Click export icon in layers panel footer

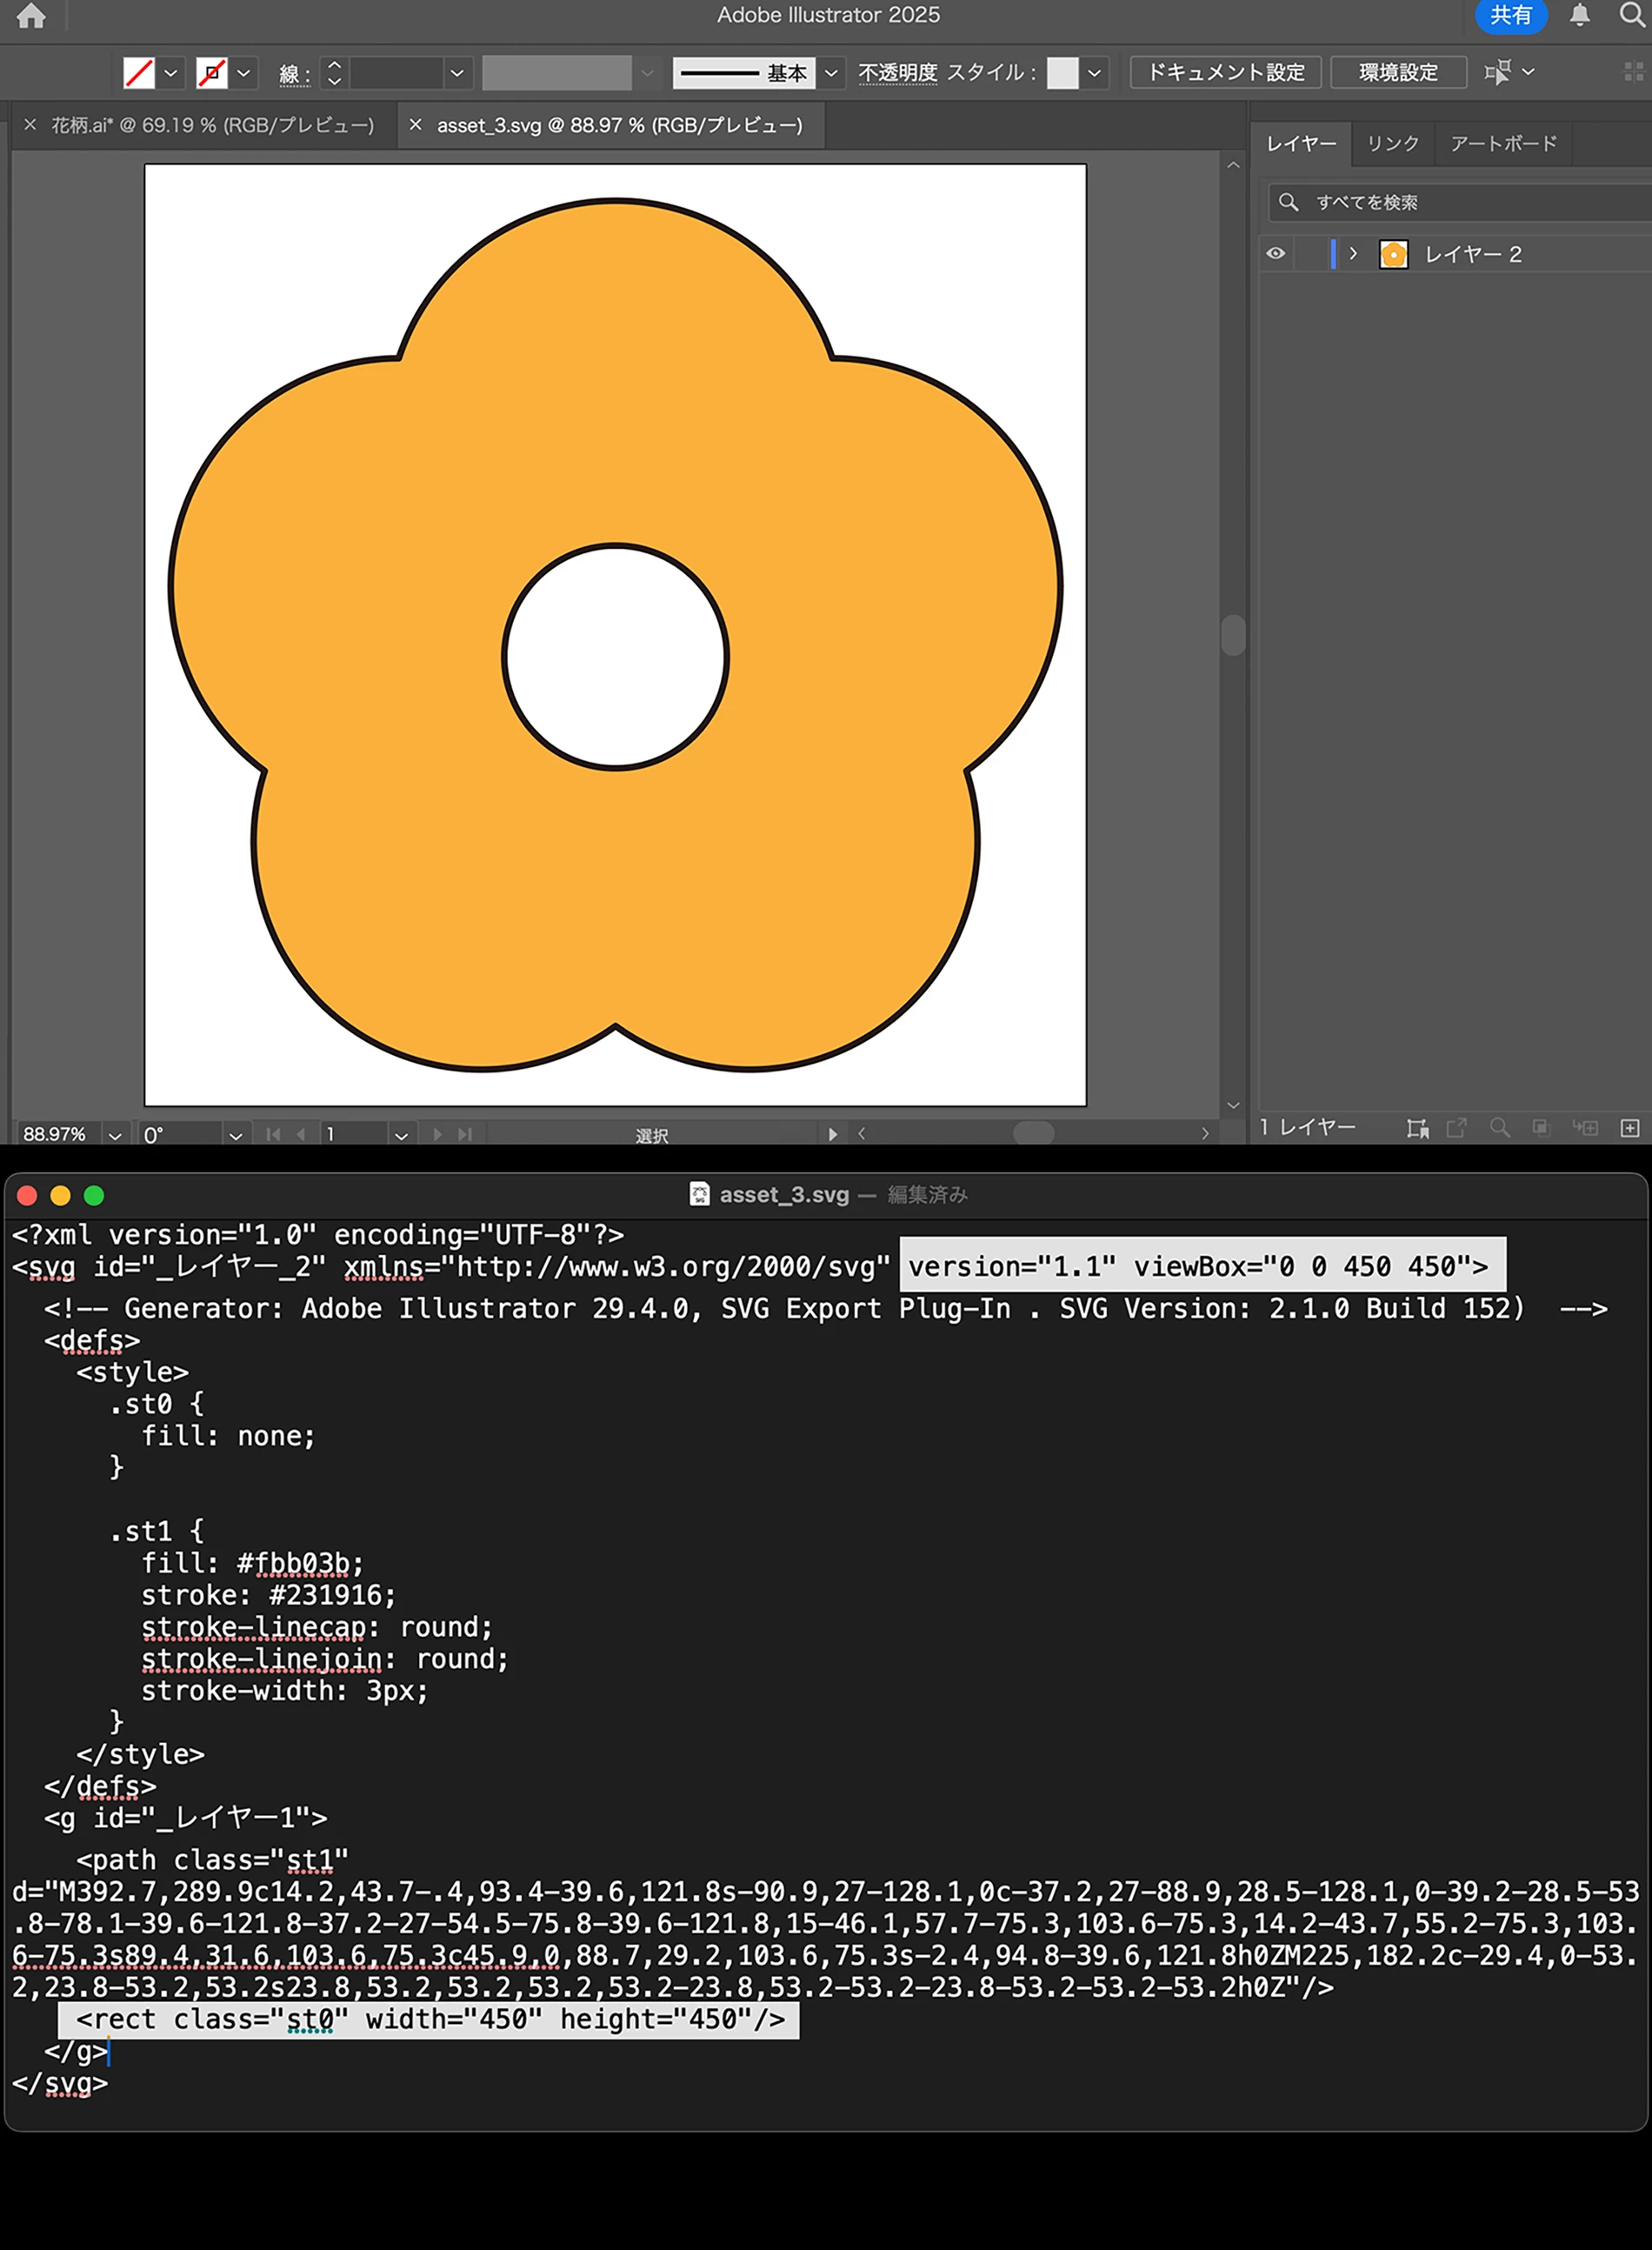pyautogui.click(x=1457, y=1128)
